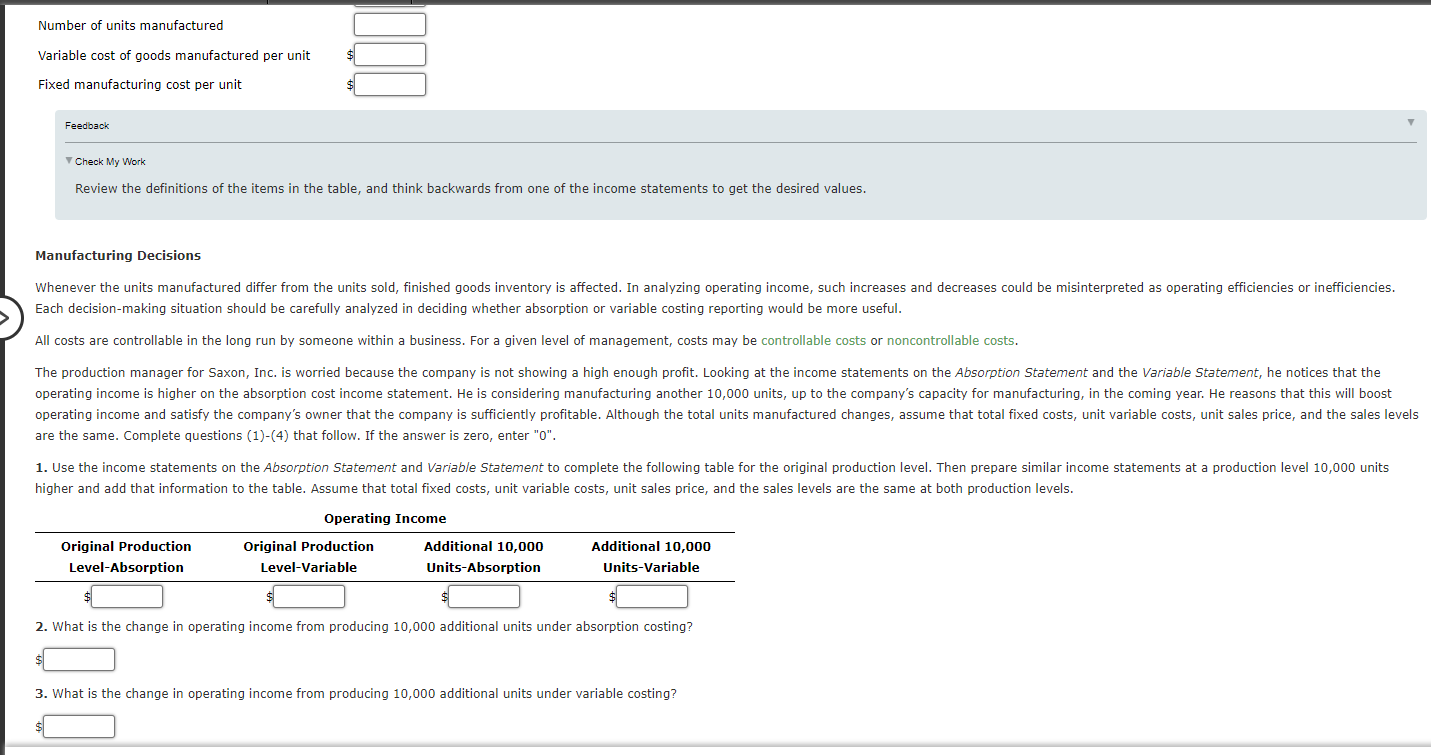This screenshot has height=755, width=1431.
Task: Click the side navigation arrow icon
Action: pos(4,318)
